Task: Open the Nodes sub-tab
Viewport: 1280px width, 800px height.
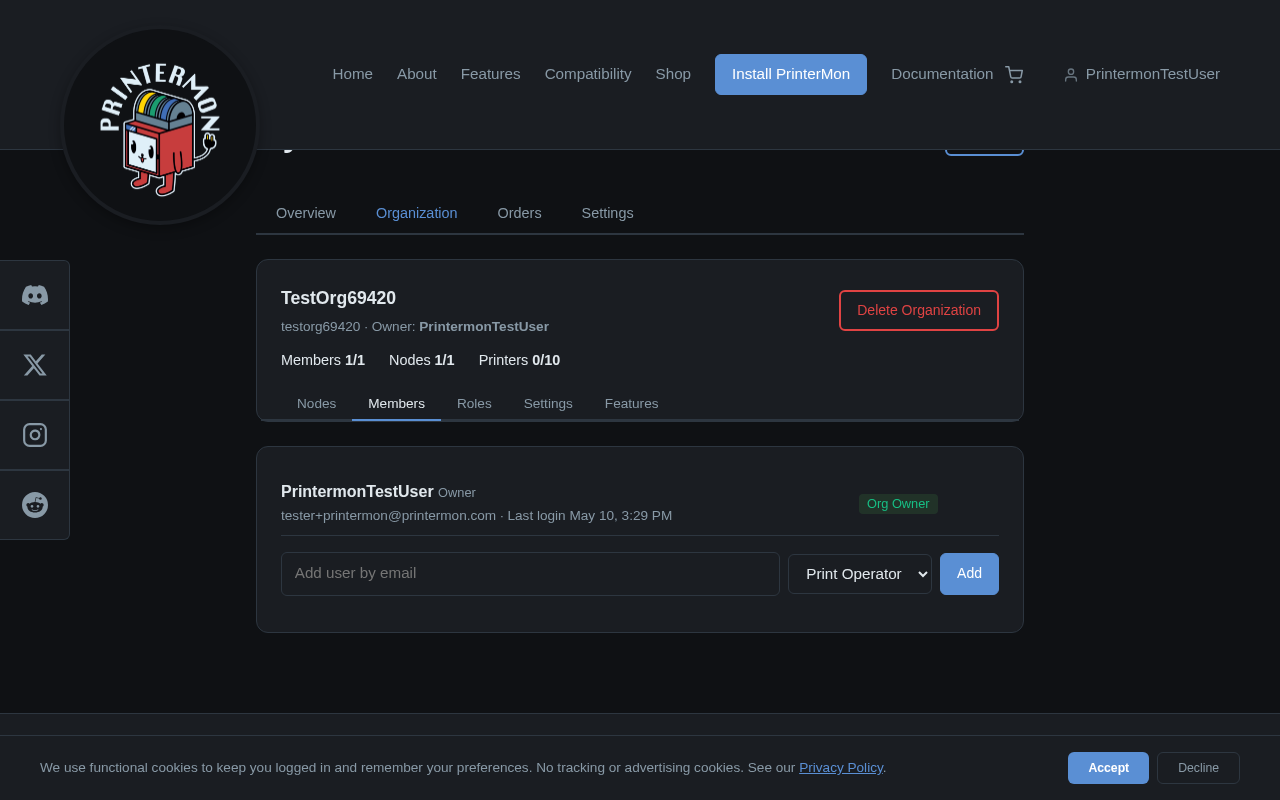Action: point(317,404)
